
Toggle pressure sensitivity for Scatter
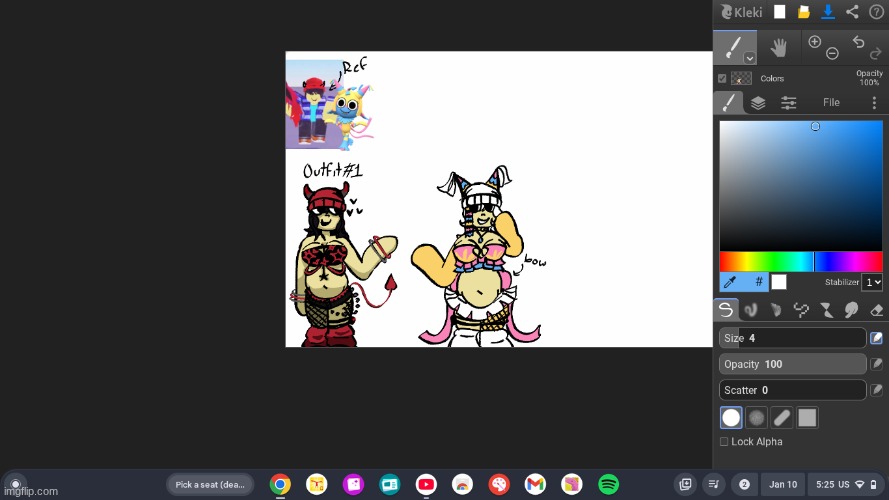877,390
